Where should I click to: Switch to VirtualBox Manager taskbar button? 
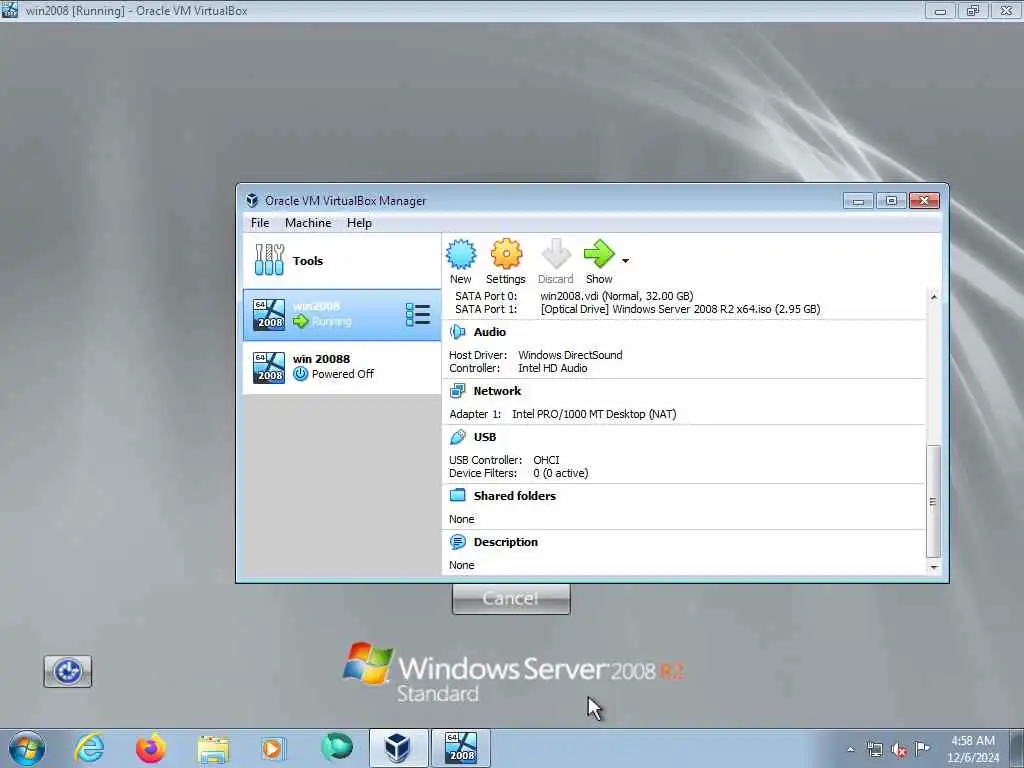[398, 748]
